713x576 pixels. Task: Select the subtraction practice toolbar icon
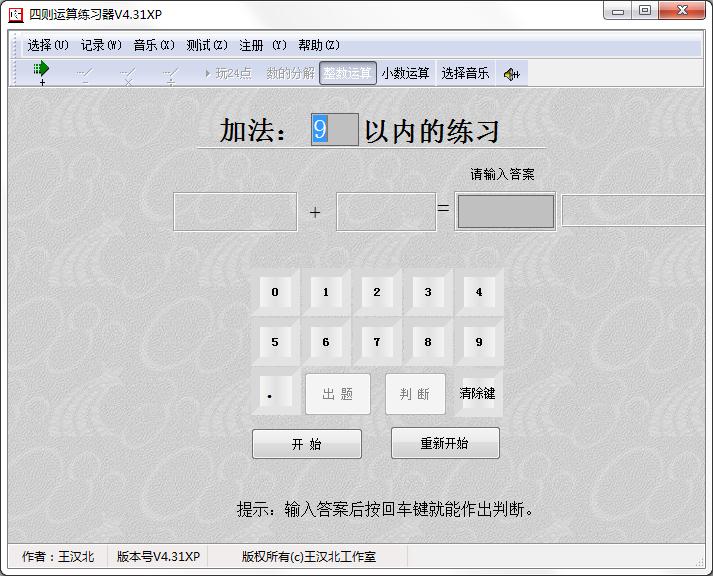pyautogui.click(x=85, y=73)
